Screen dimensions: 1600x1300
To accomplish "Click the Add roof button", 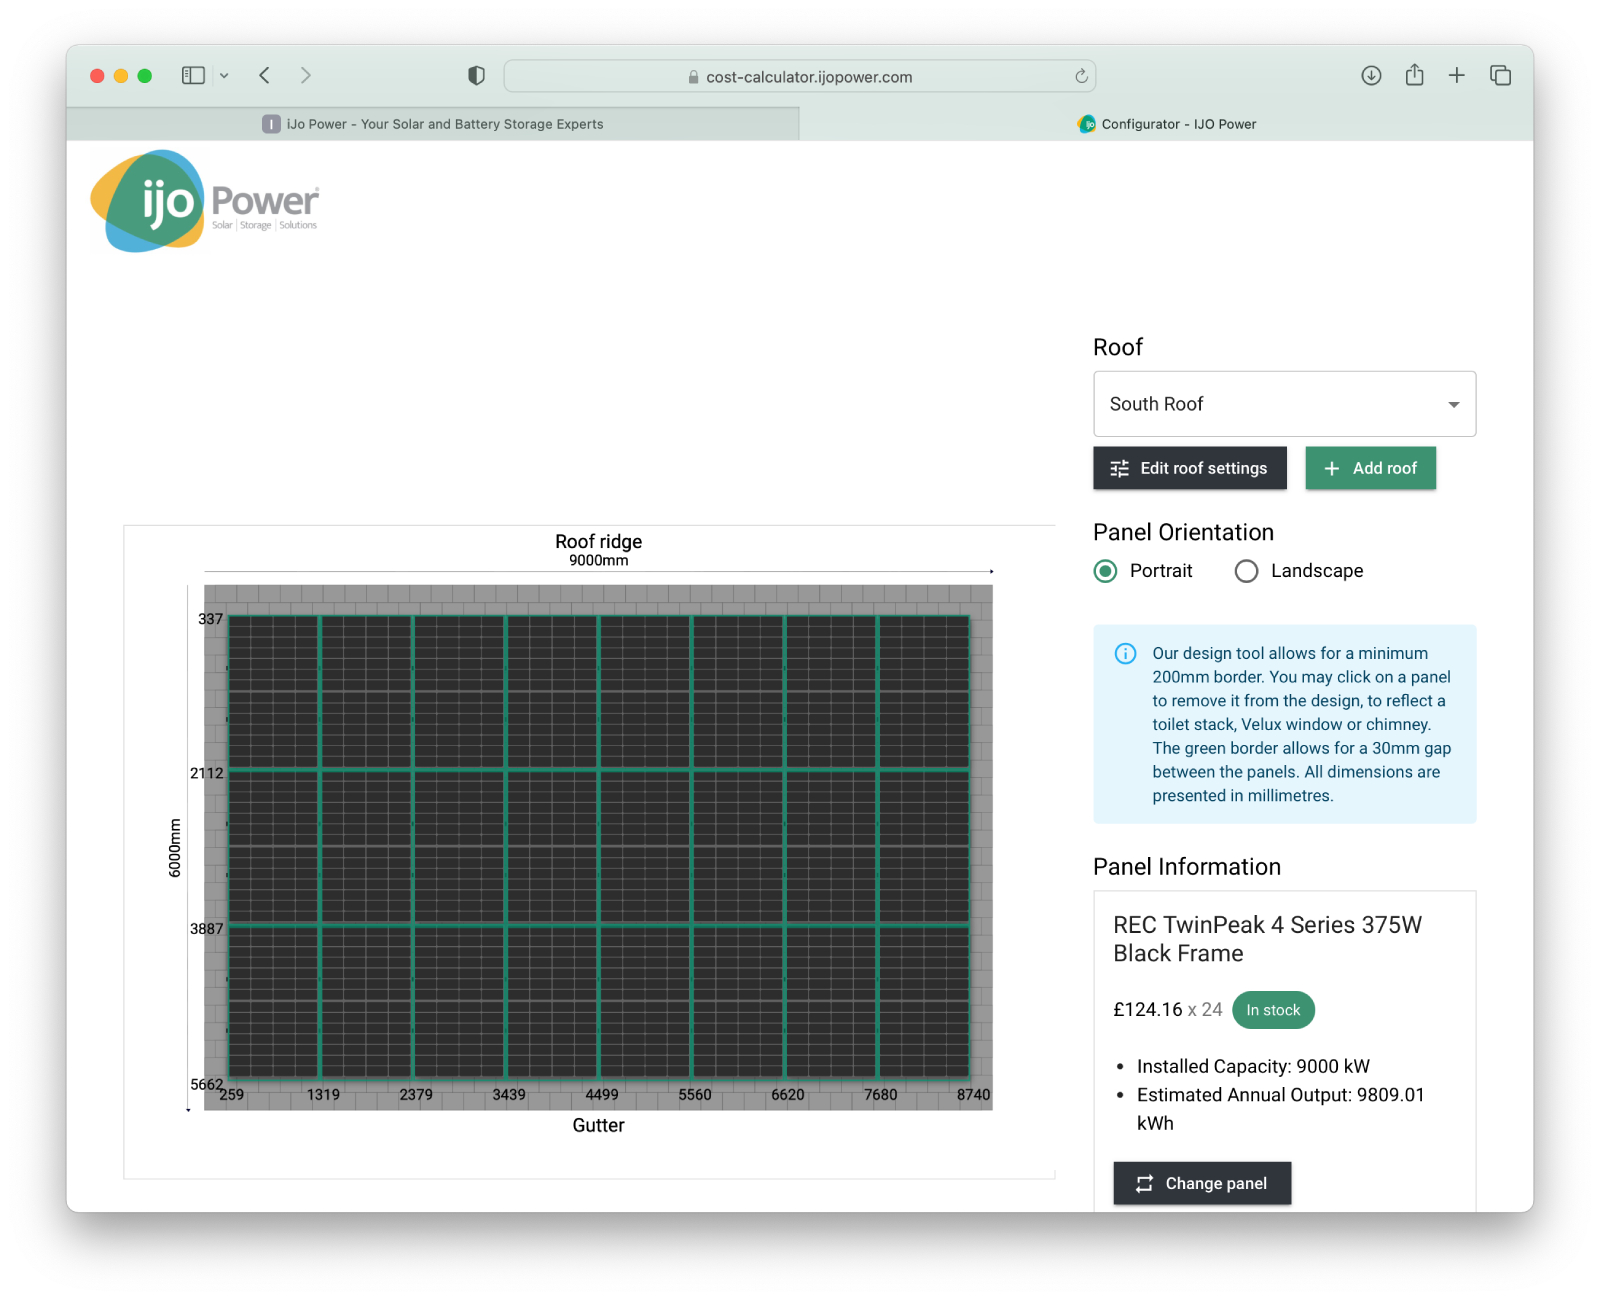I will tap(1370, 468).
